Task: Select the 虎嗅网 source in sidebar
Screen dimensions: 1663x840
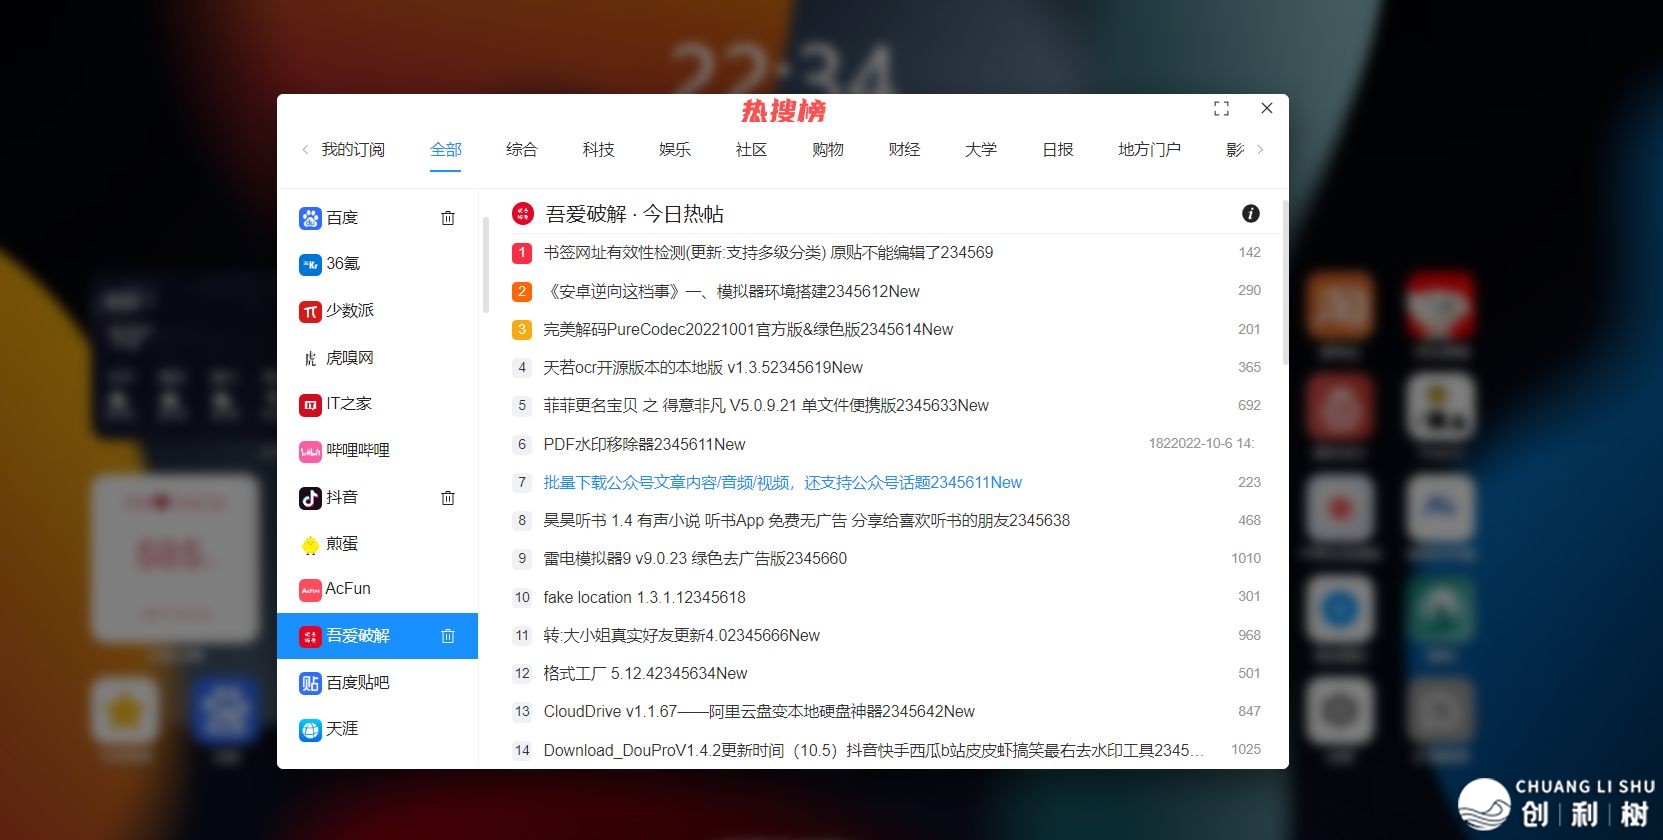Action: pyautogui.click(x=337, y=358)
